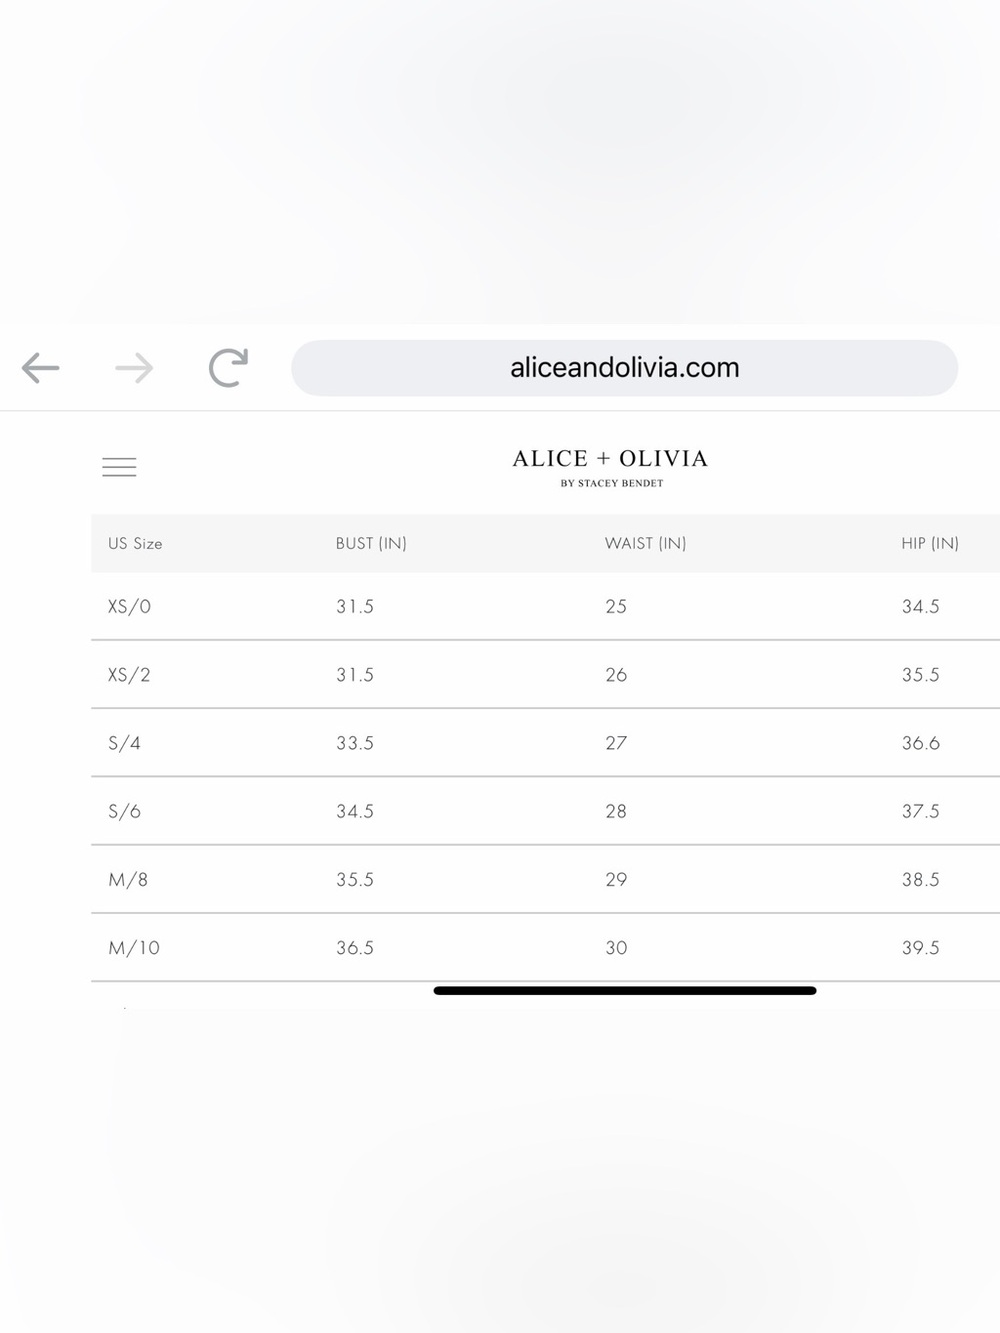Reload the page with the refresh icon
1000x1333 pixels.
[x=228, y=367]
